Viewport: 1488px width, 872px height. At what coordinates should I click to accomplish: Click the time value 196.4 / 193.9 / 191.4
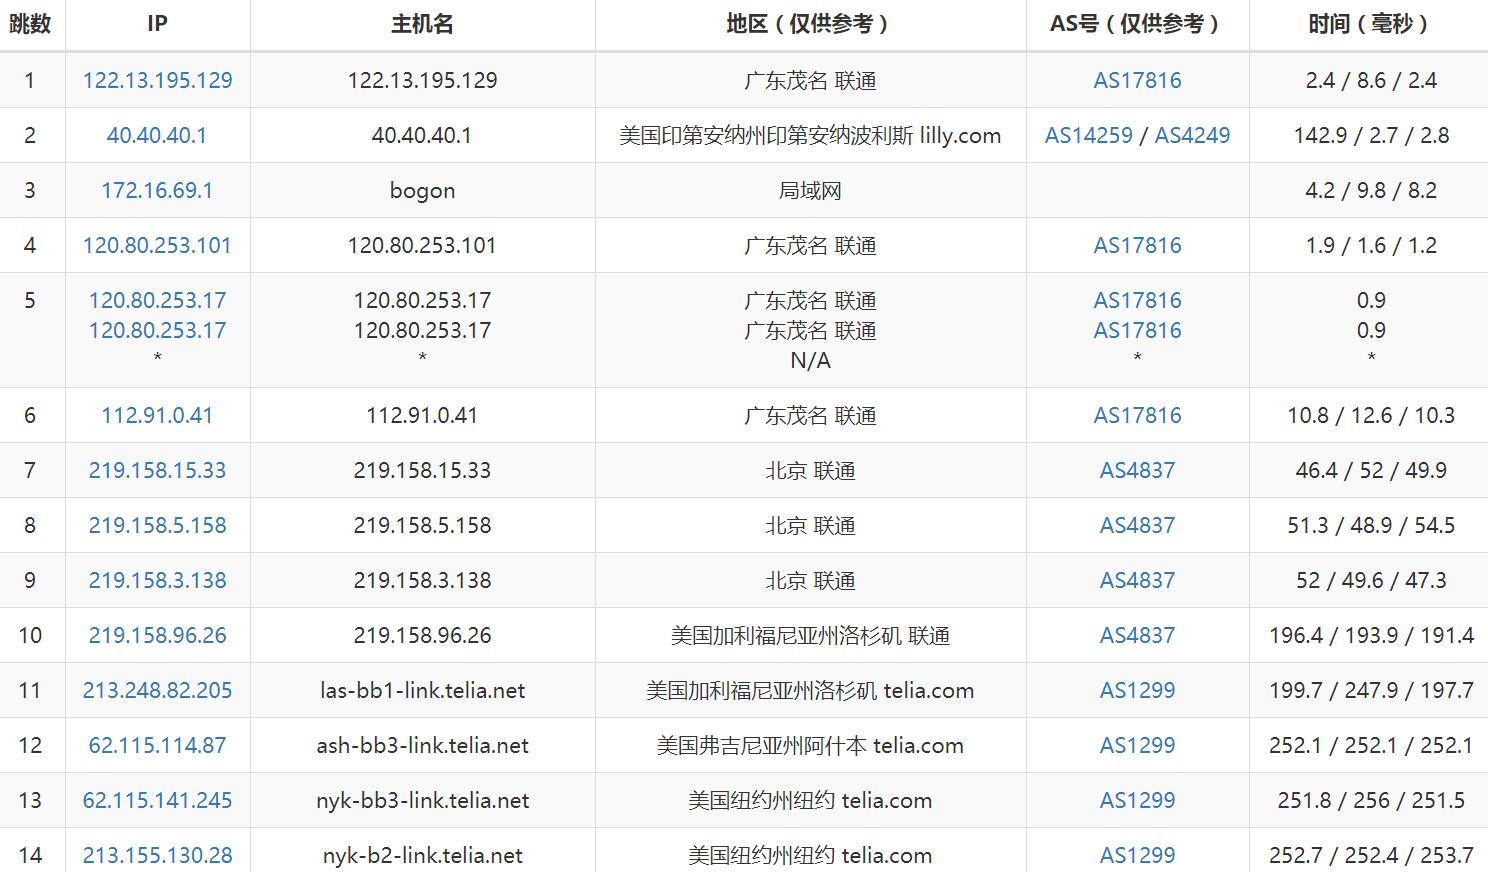click(1371, 635)
